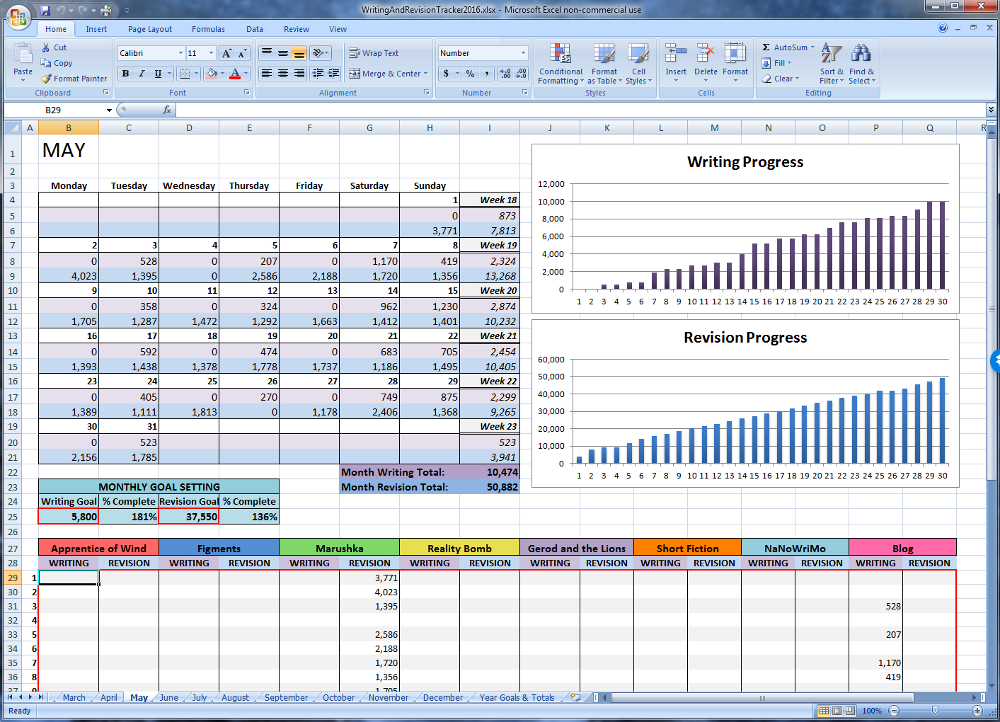Toggle underline on the selected cell
Viewport: 1000px width, 722px height.
(x=157, y=74)
